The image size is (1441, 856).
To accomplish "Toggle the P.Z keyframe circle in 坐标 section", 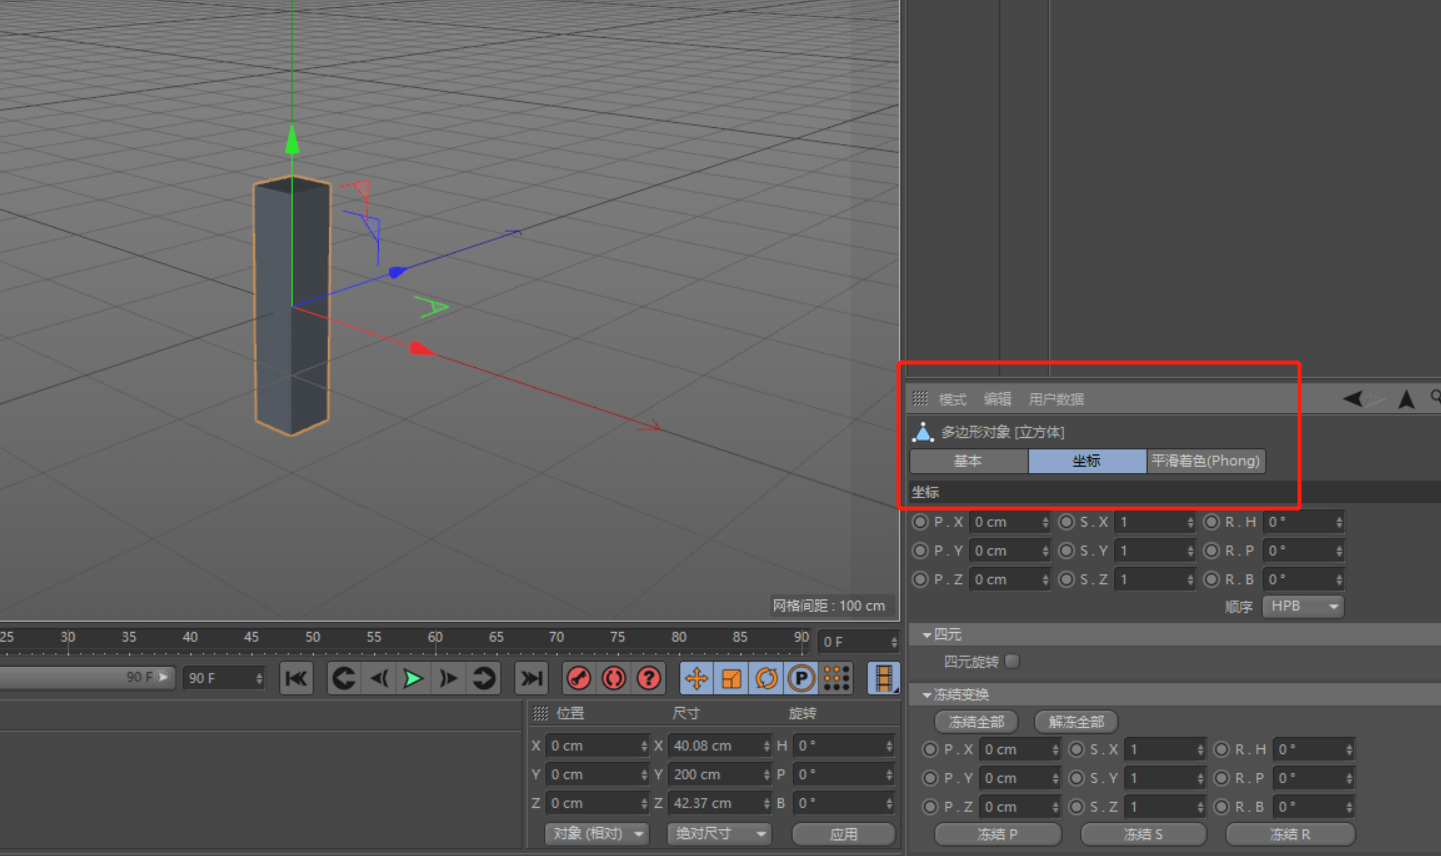I will coord(920,579).
